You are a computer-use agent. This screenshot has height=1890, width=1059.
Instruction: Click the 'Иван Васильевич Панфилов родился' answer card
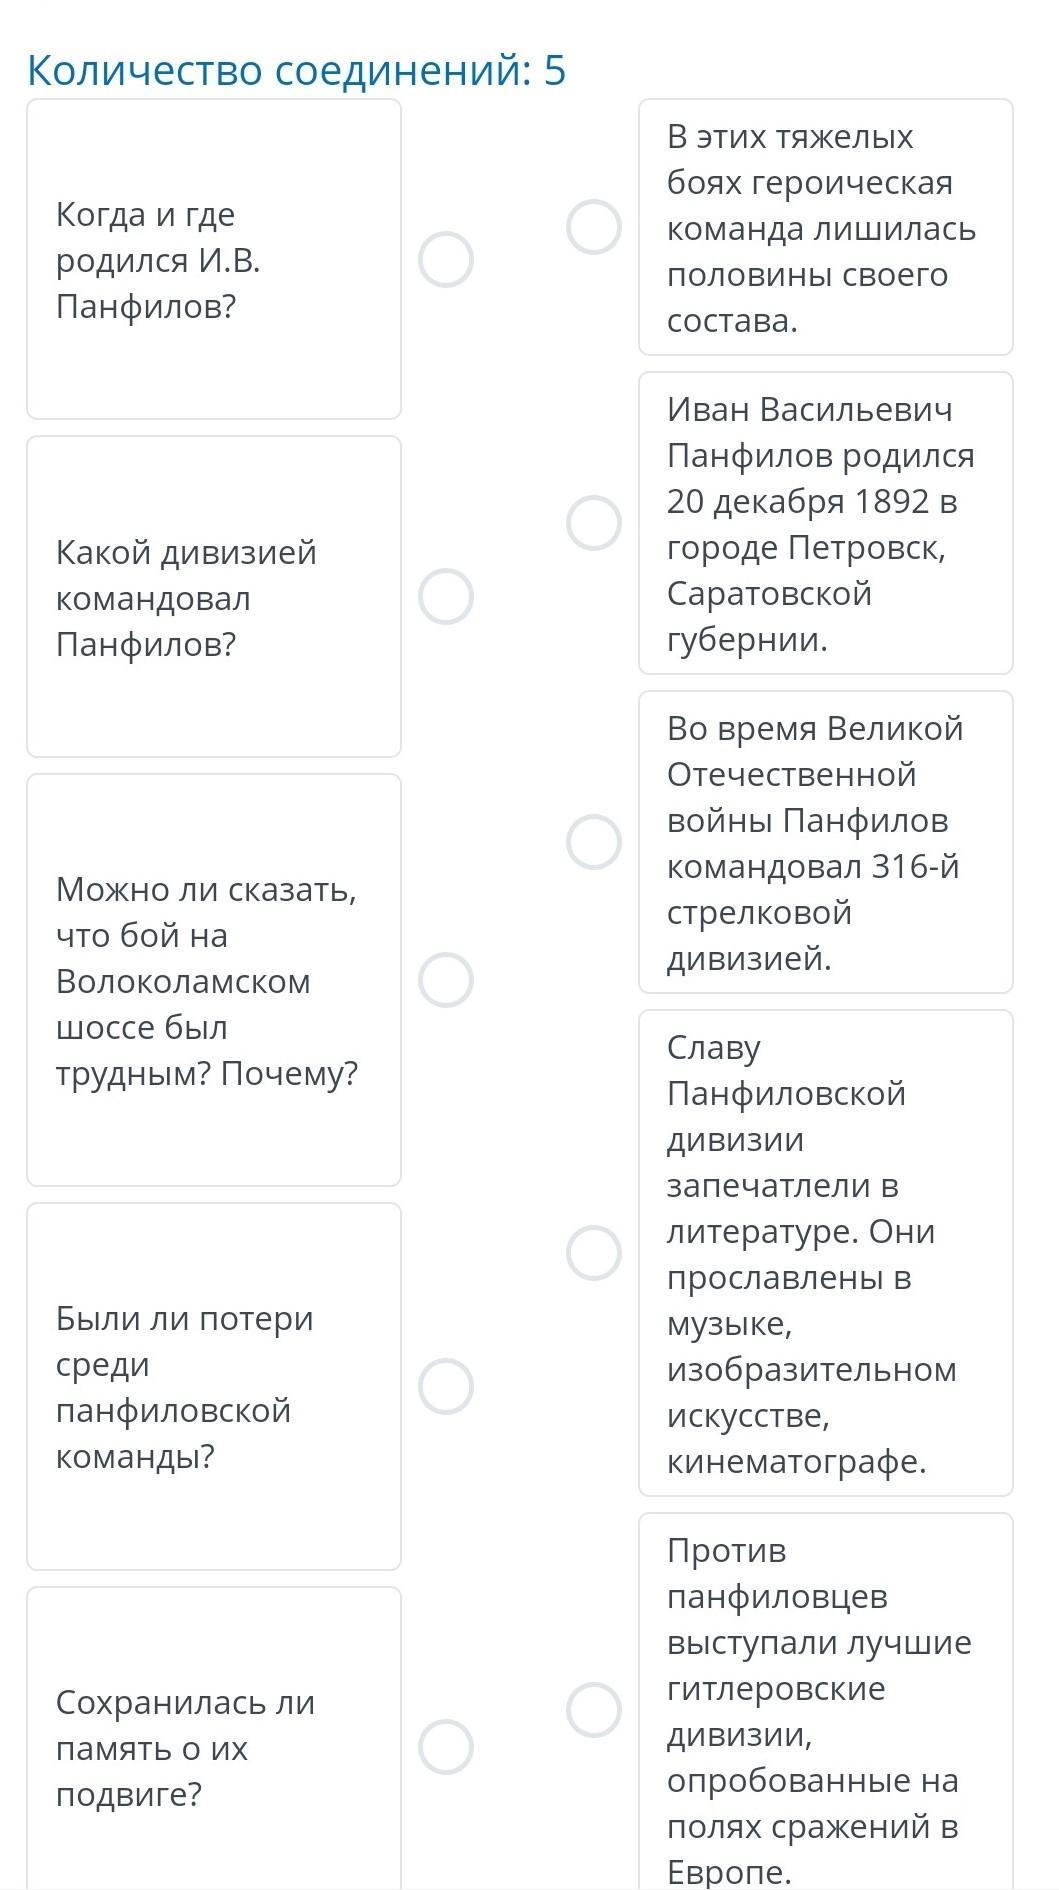coord(825,523)
